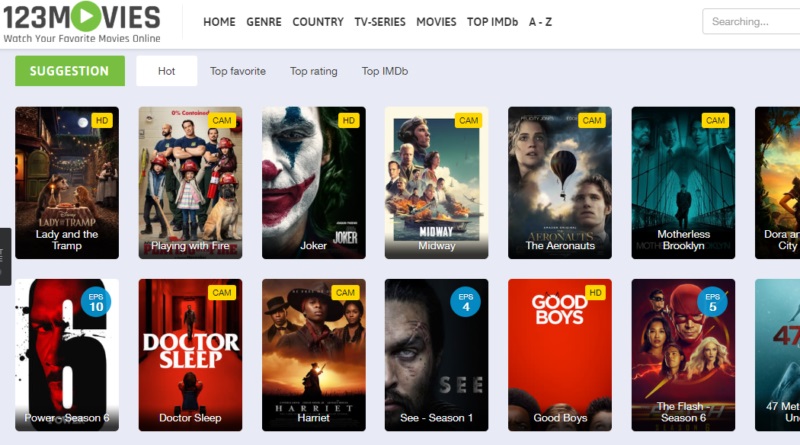Open the Harriet movie poster
Screen dimensions: 800x445
[x=314, y=355]
